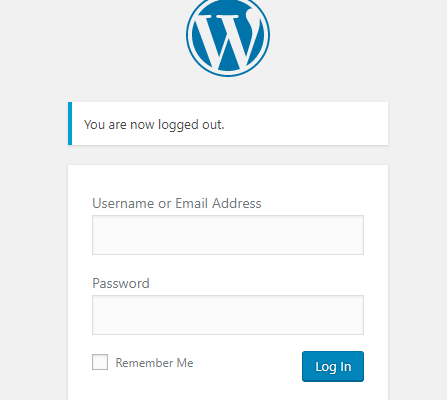Click the blue ring of the WordPress logo
Screen dimensions: 447x400
tap(189, 36)
